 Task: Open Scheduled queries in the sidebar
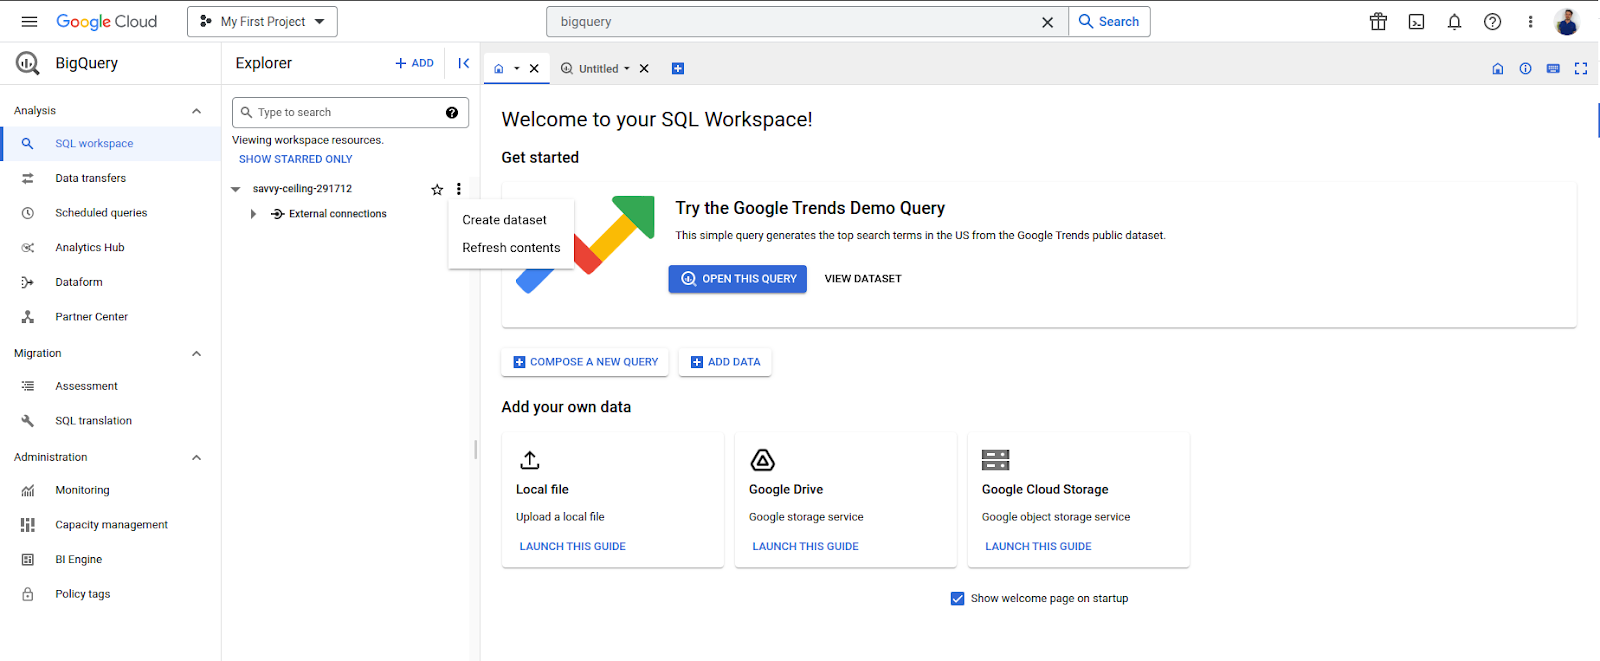tap(101, 213)
